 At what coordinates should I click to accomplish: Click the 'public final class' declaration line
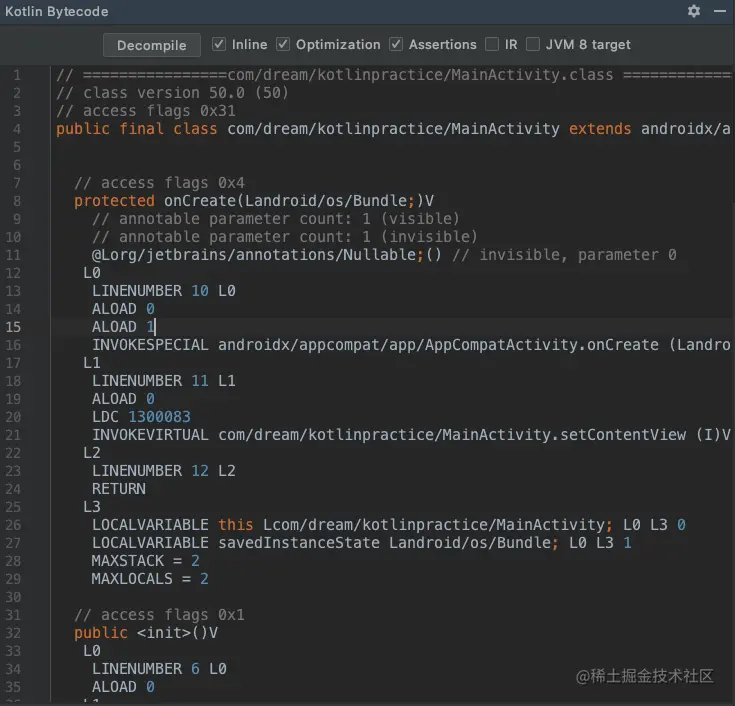pyautogui.click(x=393, y=128)
